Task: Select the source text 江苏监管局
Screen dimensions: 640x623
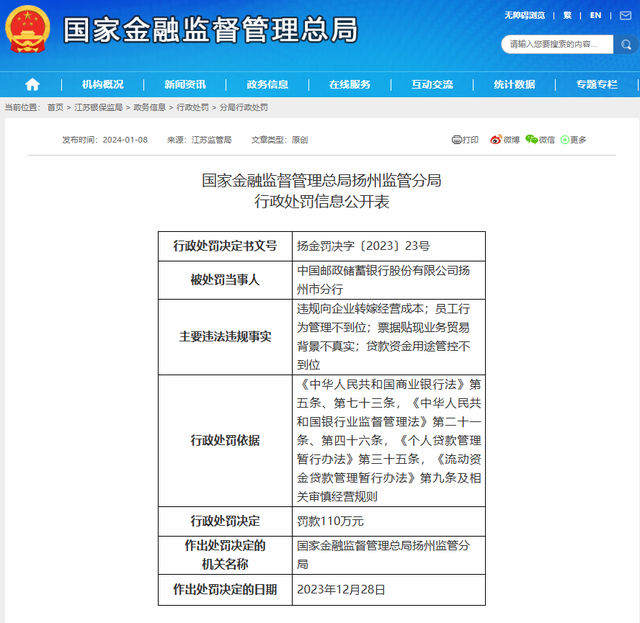Action: click(211, 140)
